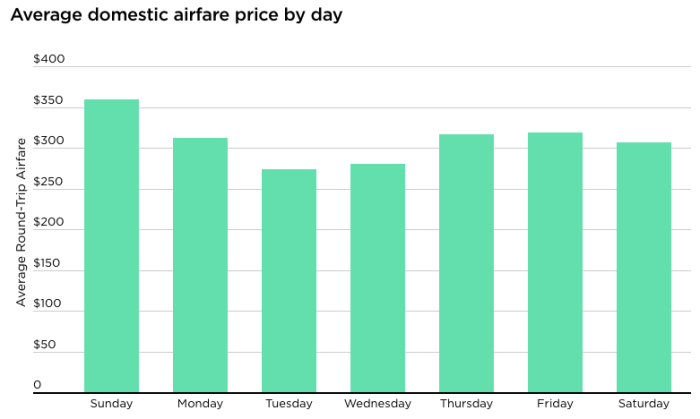Click the Sunday bar in the chart

pyautogui.click(x=111, y=245)
